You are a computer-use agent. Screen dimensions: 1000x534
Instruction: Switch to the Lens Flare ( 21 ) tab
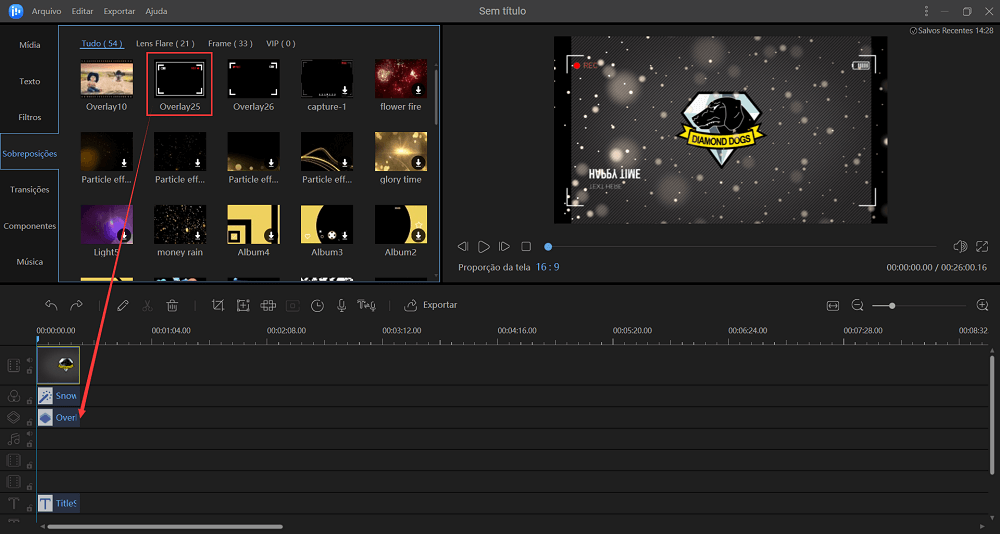pyautogui.click(x=165, y=43)
